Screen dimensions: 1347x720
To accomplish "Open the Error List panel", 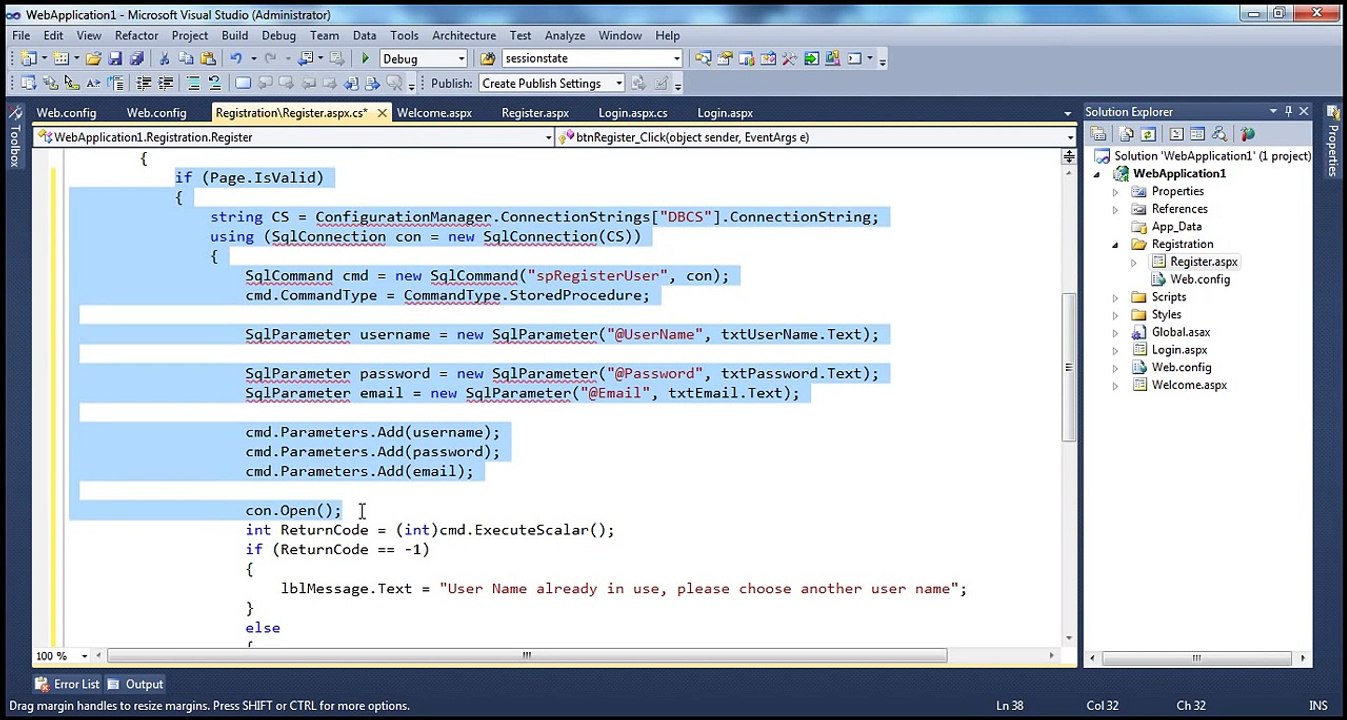I will 67,684.
